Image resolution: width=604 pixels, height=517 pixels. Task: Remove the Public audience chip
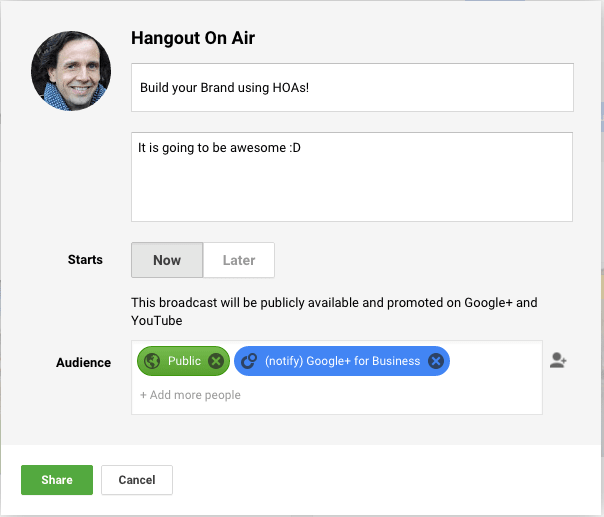[x=216, y=361]
